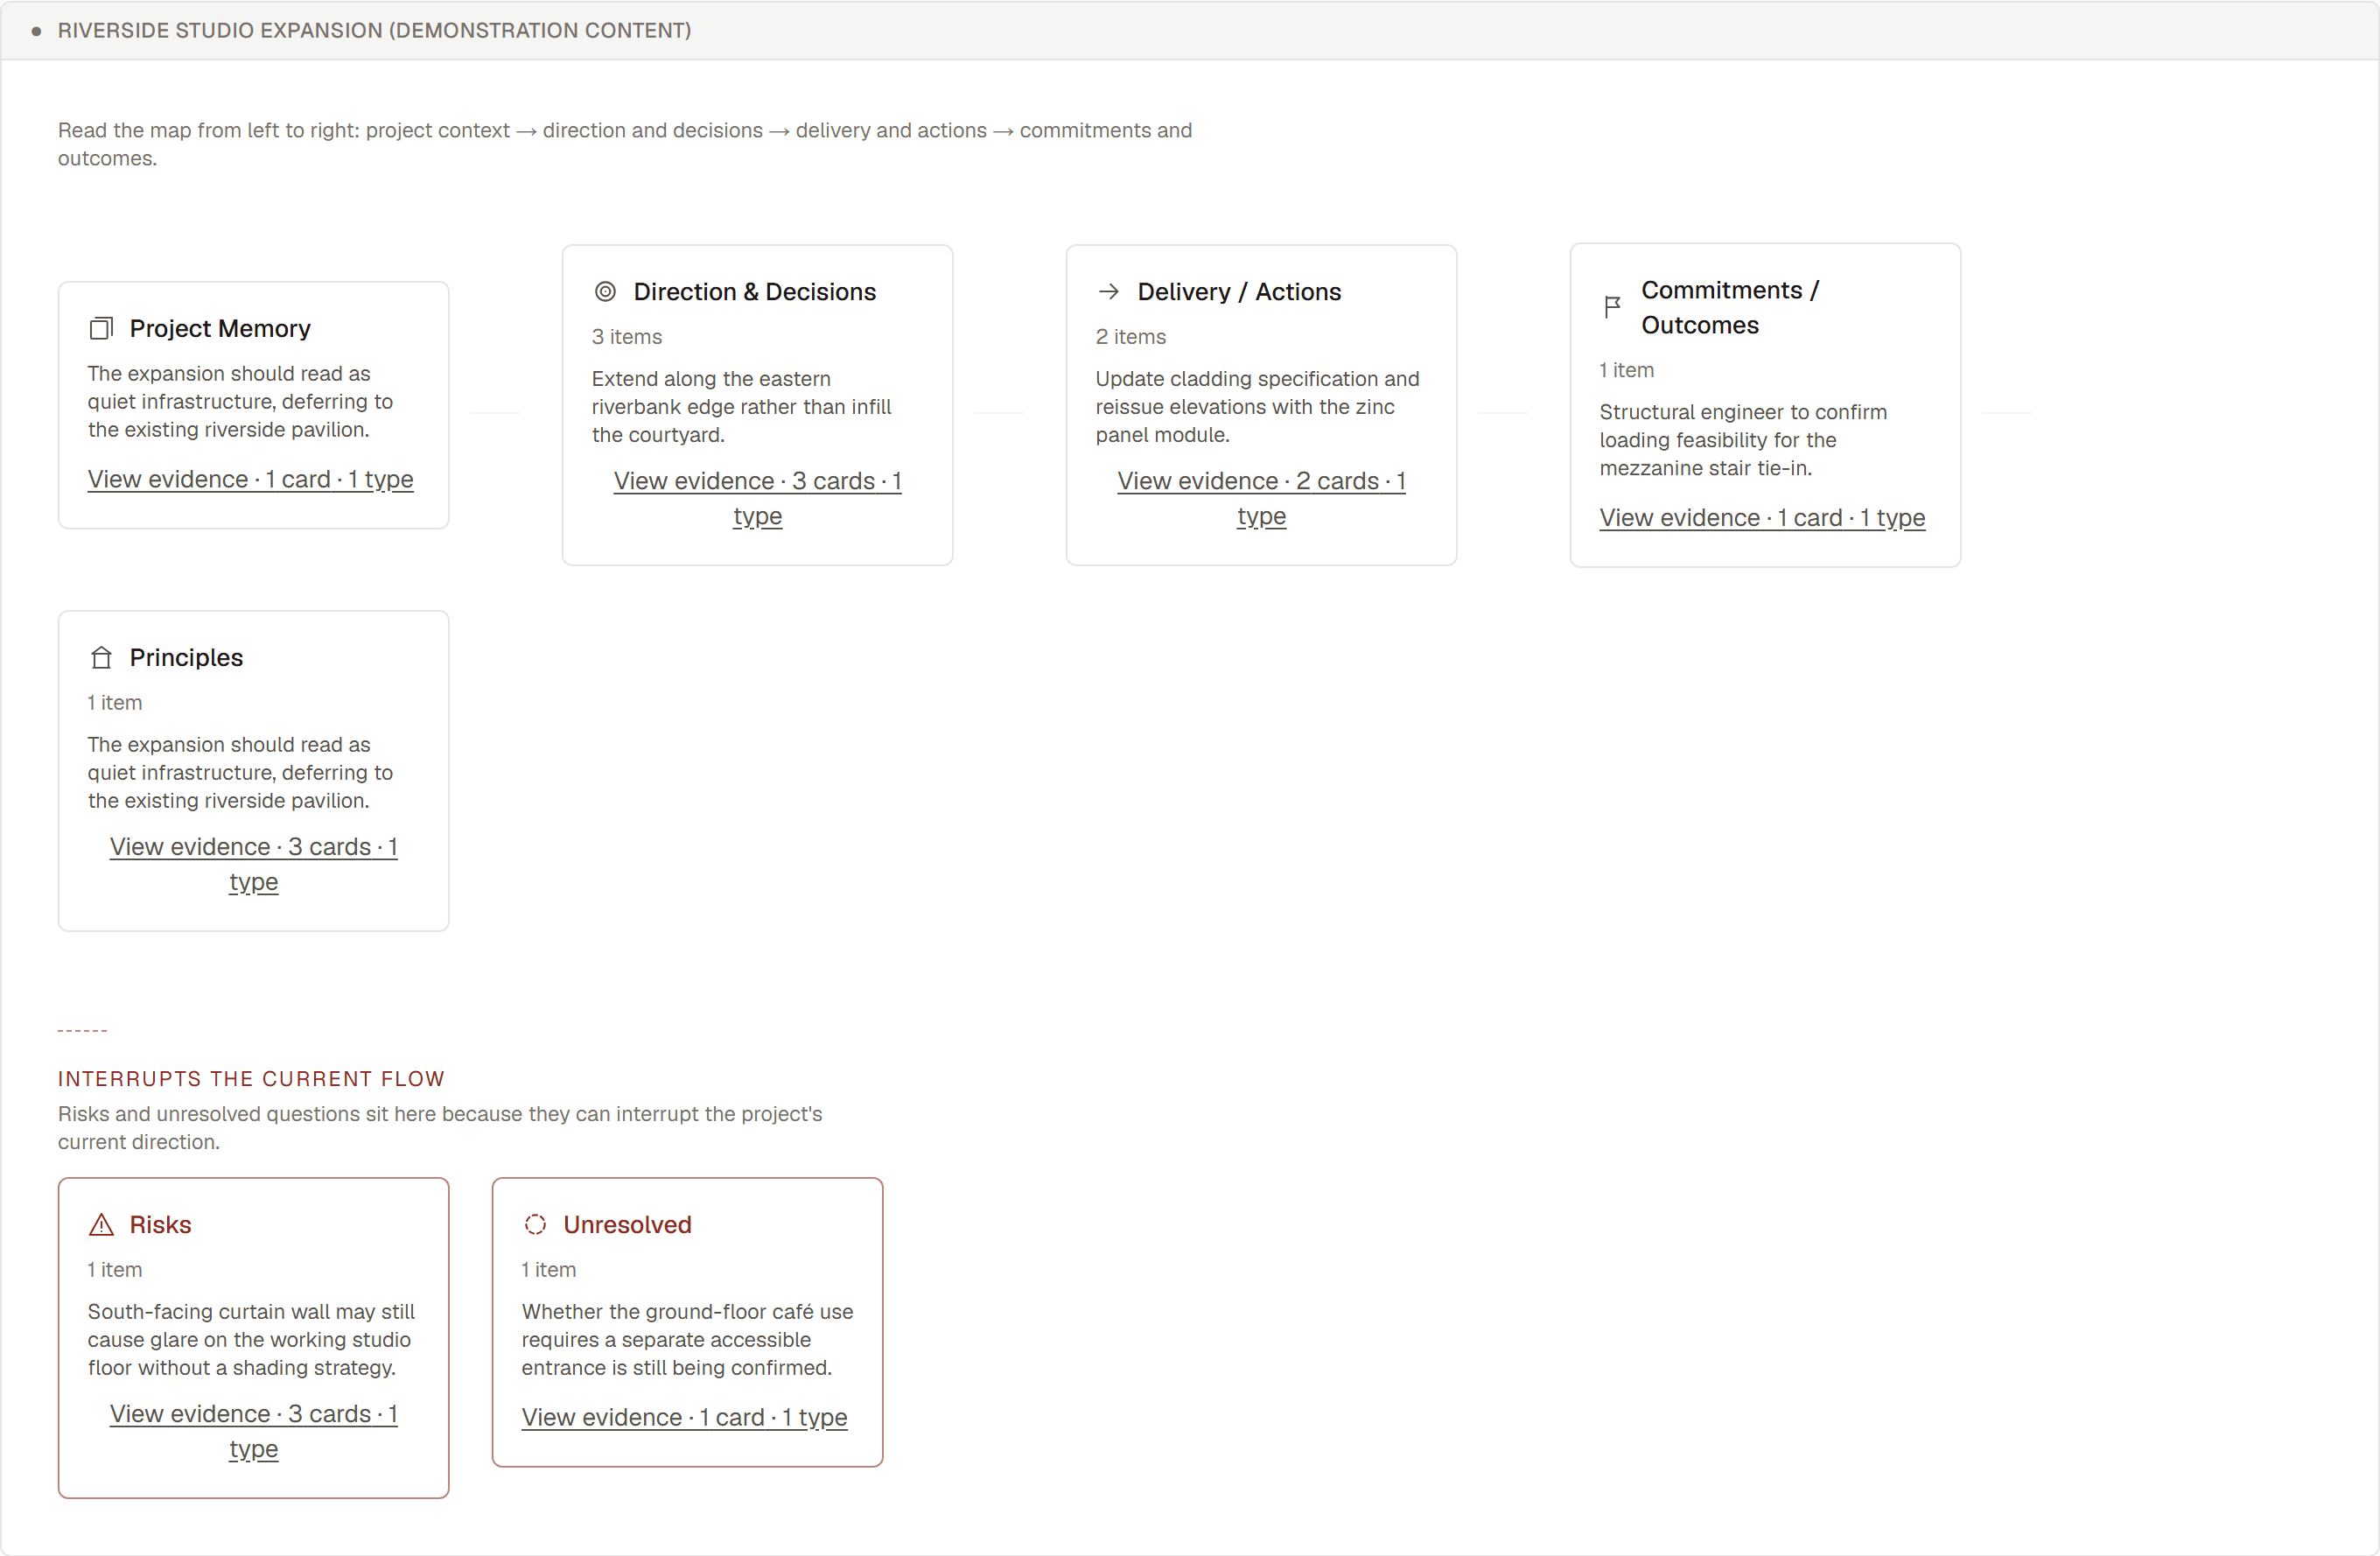Click the Project Memory description text
Image resolution: width=2380 pixels, height=1556 pixels.
pyautogui.click(x=240, y=401)
